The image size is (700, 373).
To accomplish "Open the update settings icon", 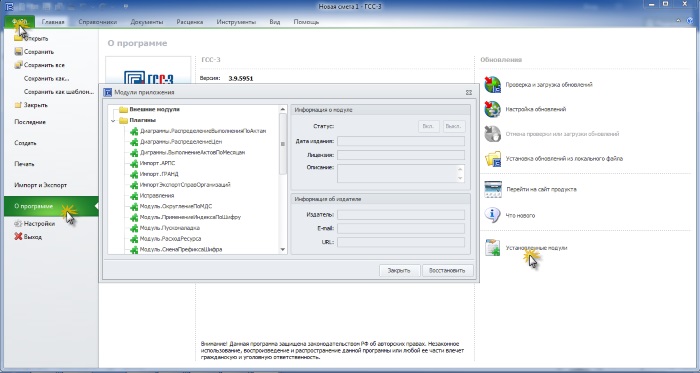I will [492, 109].
